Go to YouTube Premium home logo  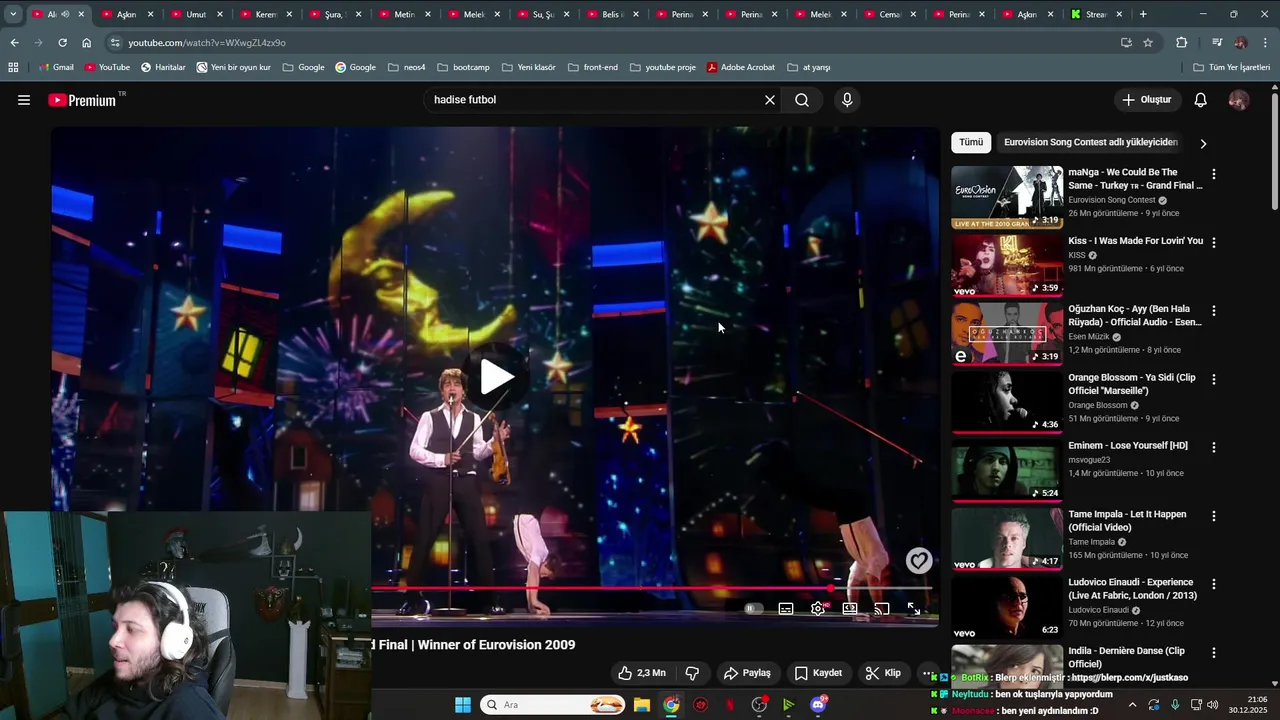[x=82, y=100]
